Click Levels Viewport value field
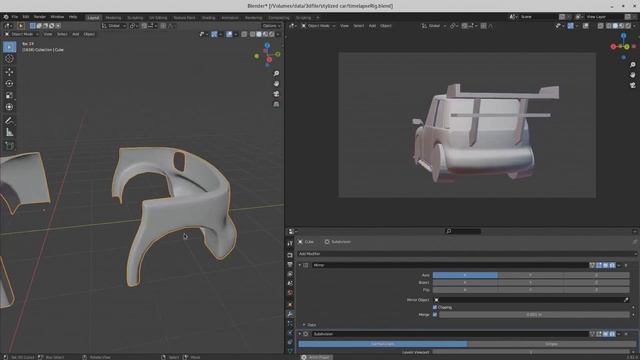This screenshot has width=640, height=360. 531,352
